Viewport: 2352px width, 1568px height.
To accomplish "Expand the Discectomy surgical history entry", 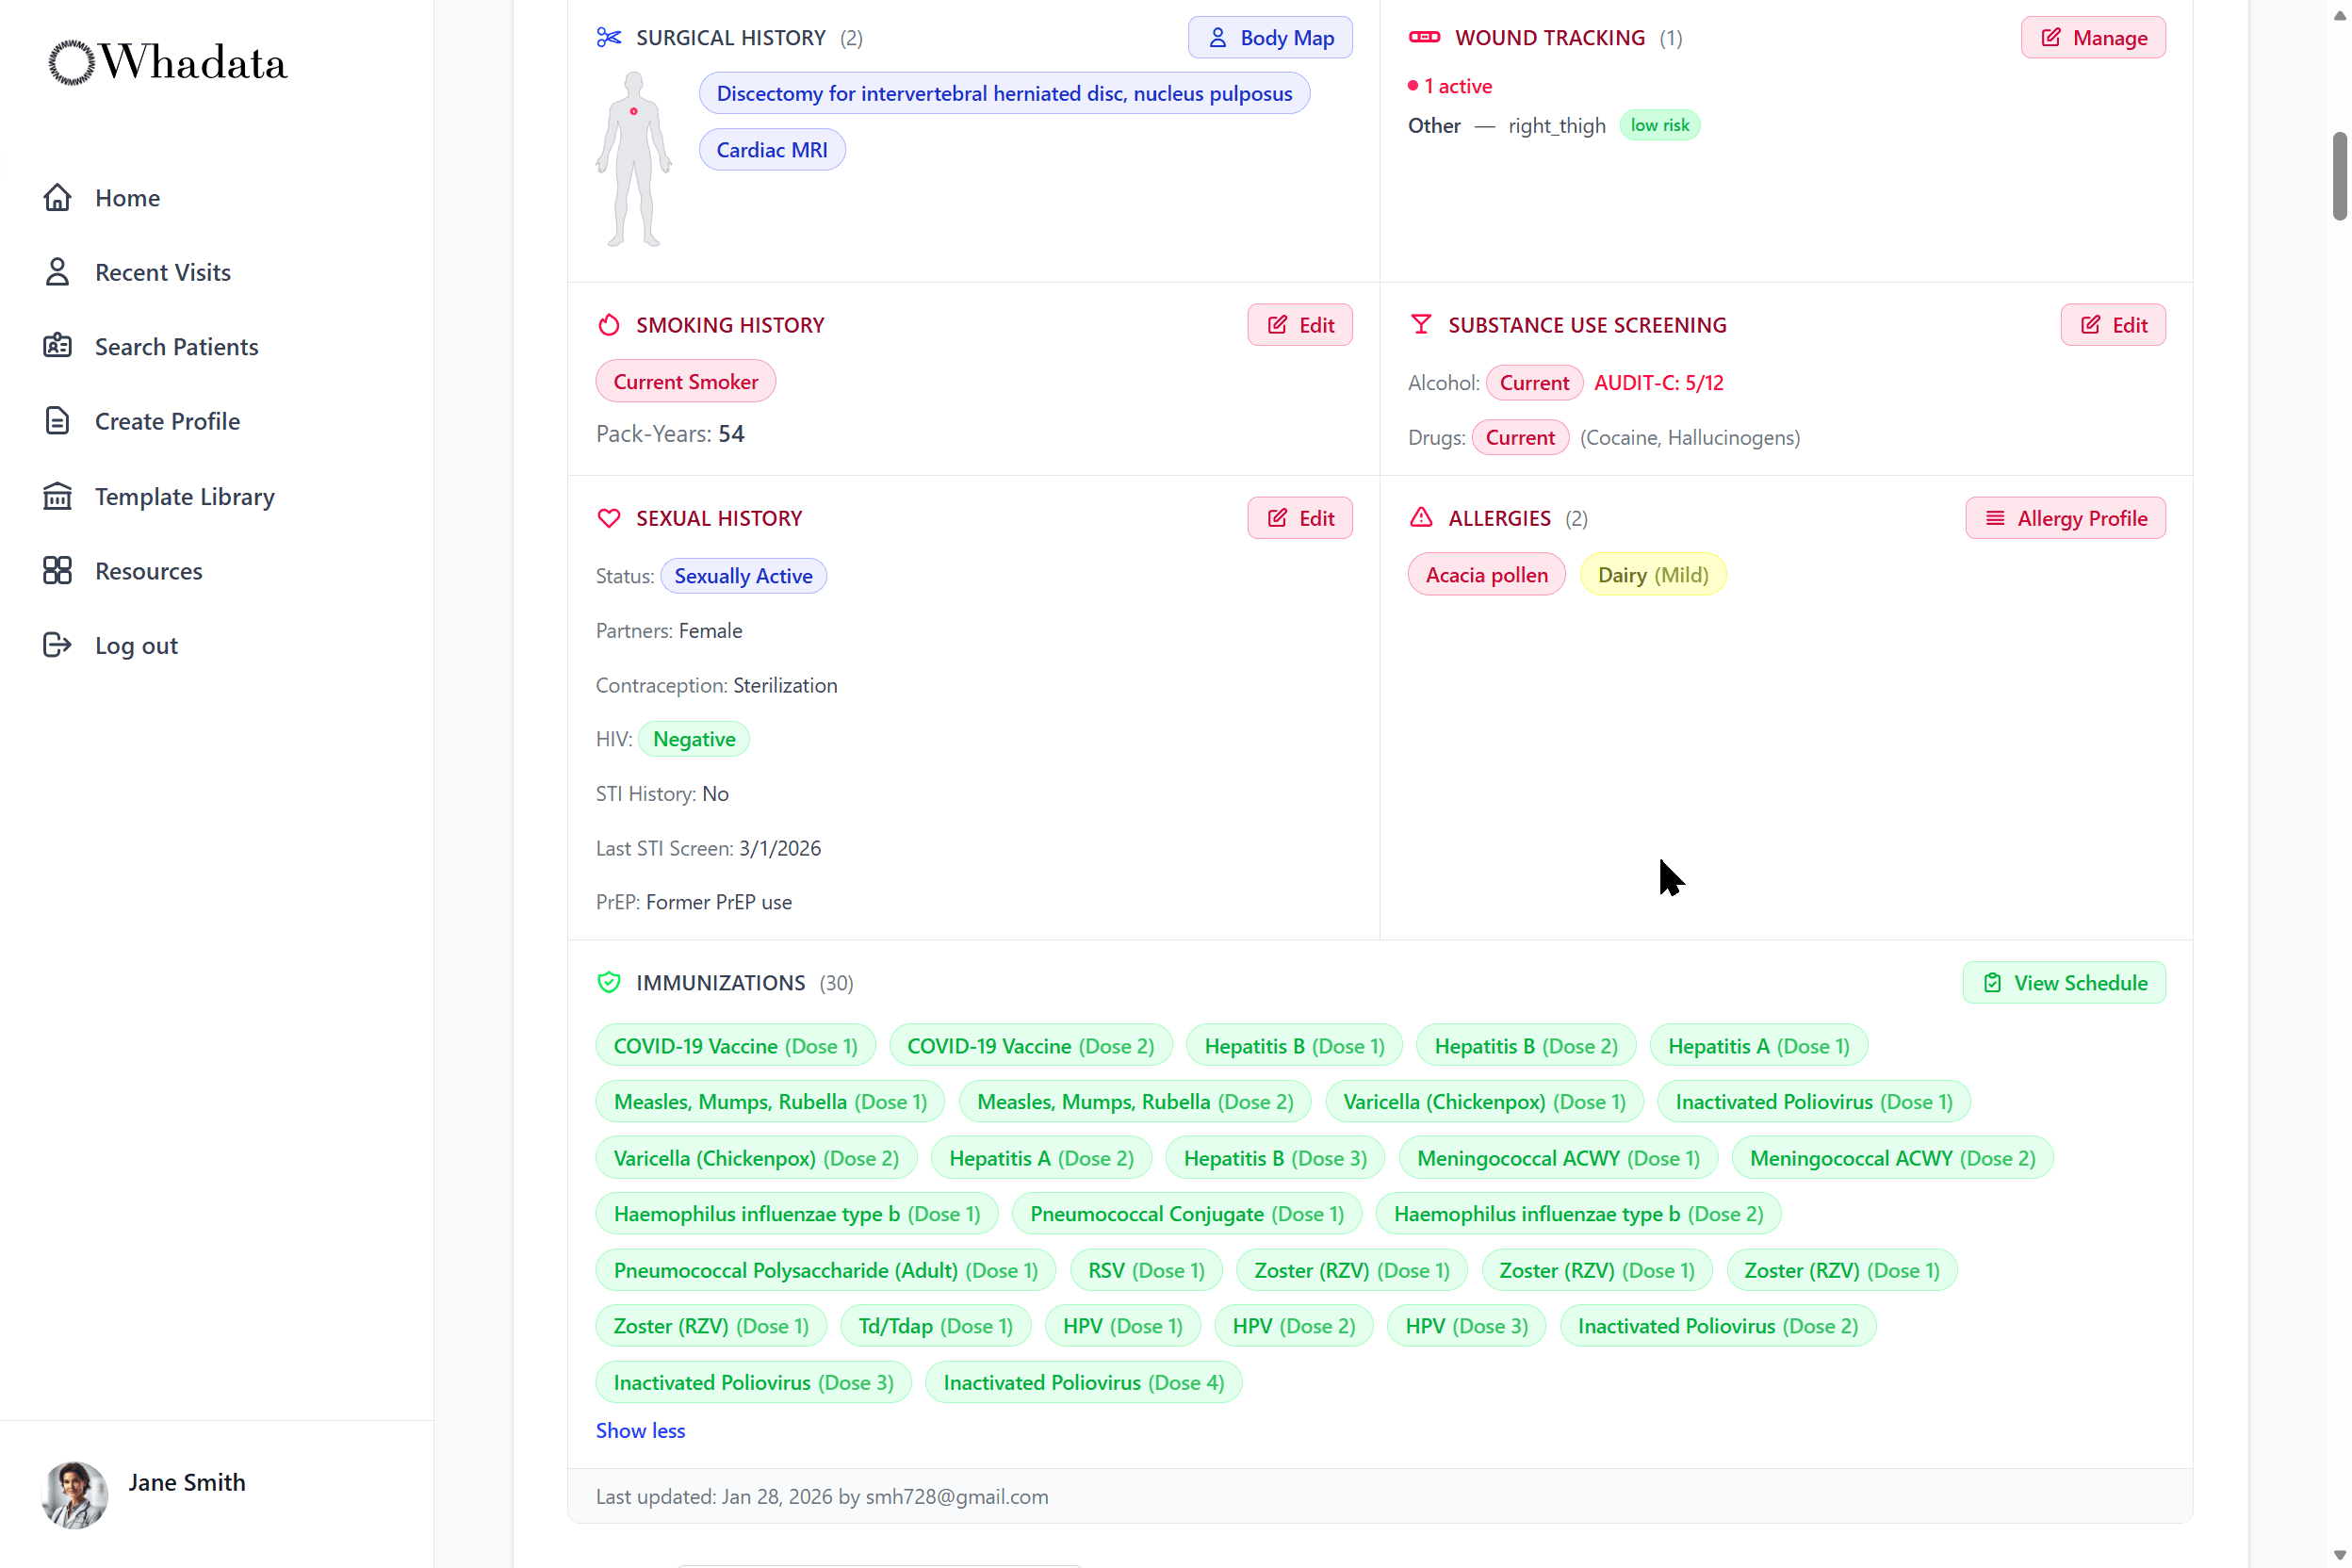I will [x=1003, y=93].
